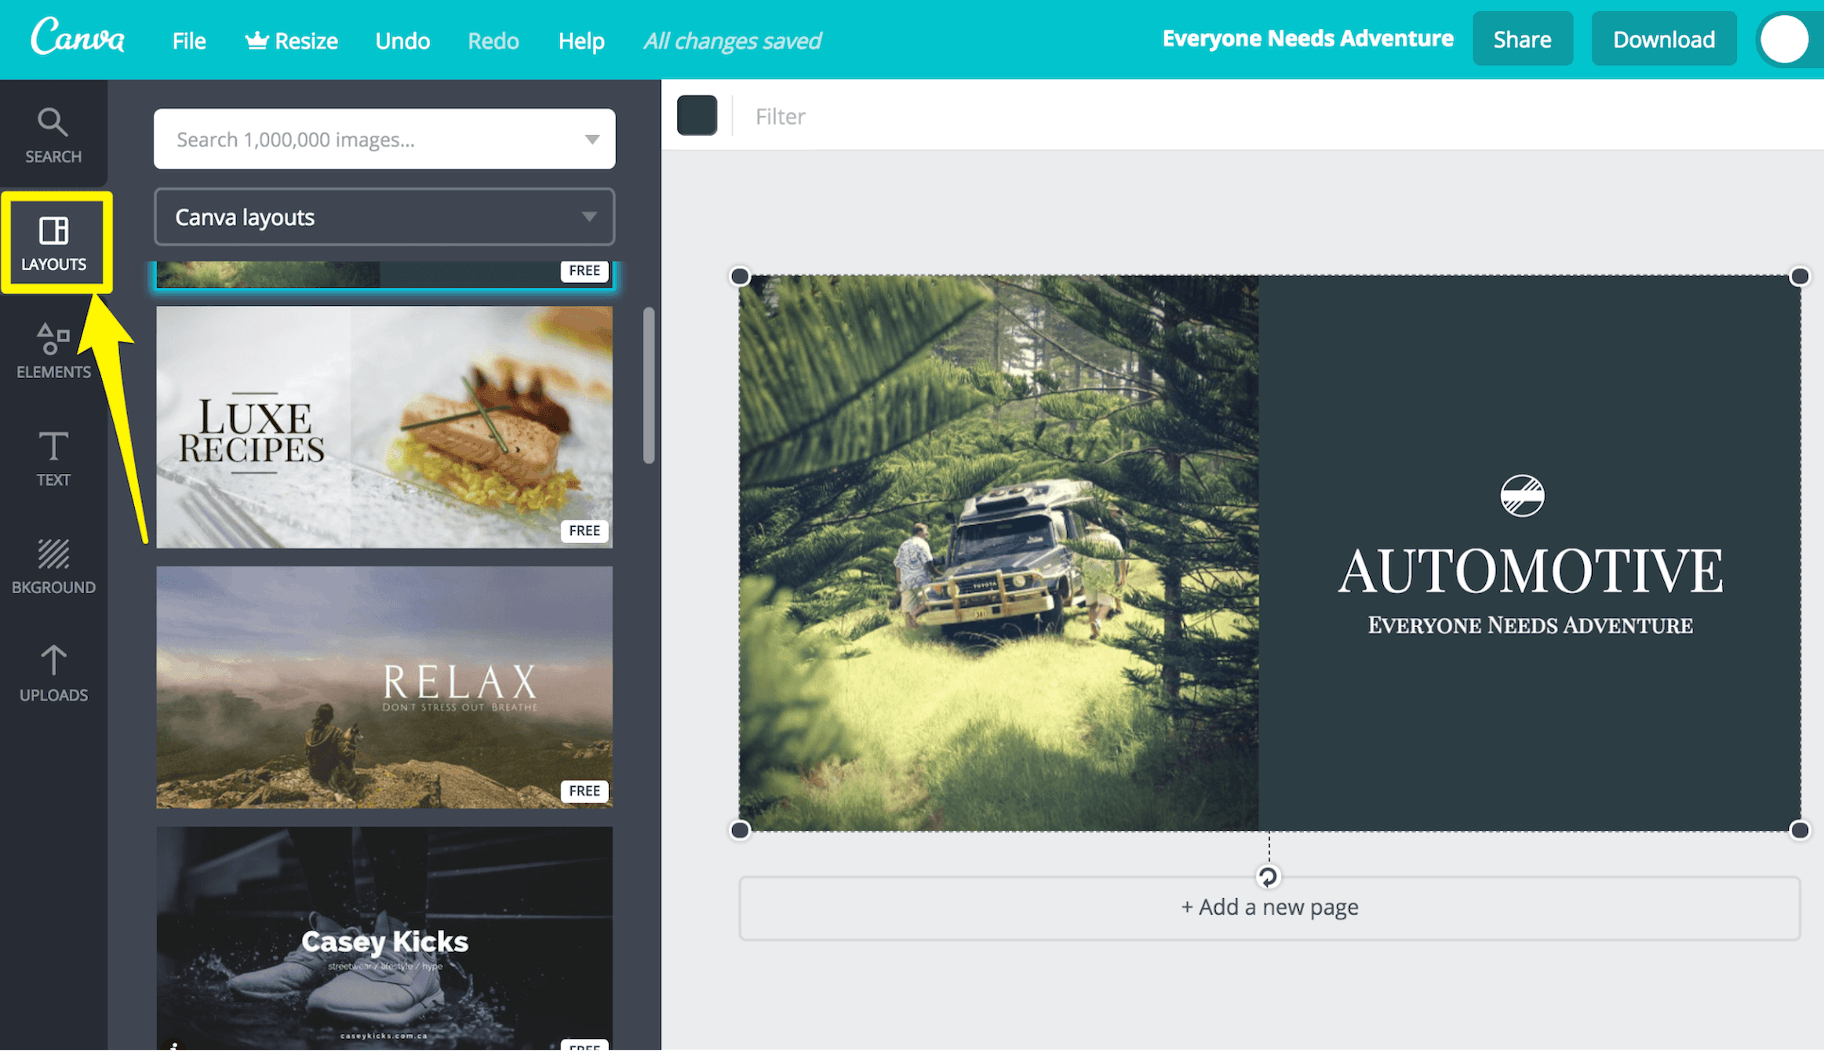The image size is (1824, 1051).
Task: Select the Text tool in sidebar
Action: [53, 459]
